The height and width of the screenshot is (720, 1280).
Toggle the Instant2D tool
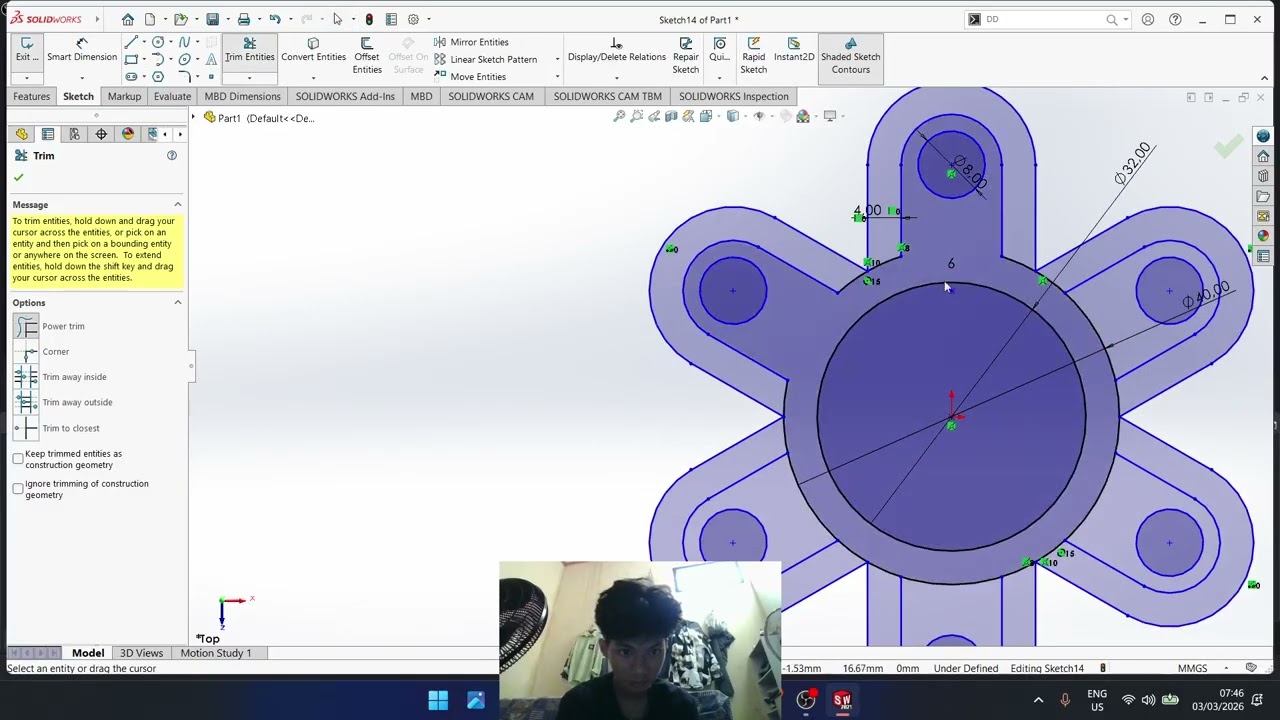click(794, 50)
